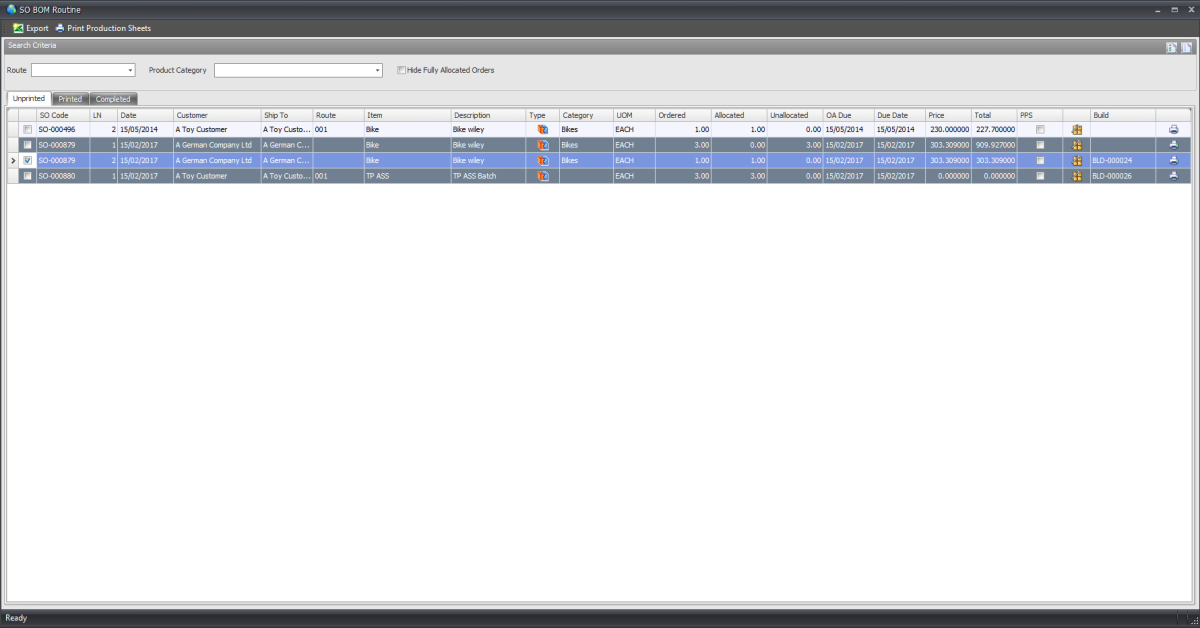The width and height of the screenshot is (1200, 628).
Task: Click the Print Production Sheets button
Action: point(109,28)
